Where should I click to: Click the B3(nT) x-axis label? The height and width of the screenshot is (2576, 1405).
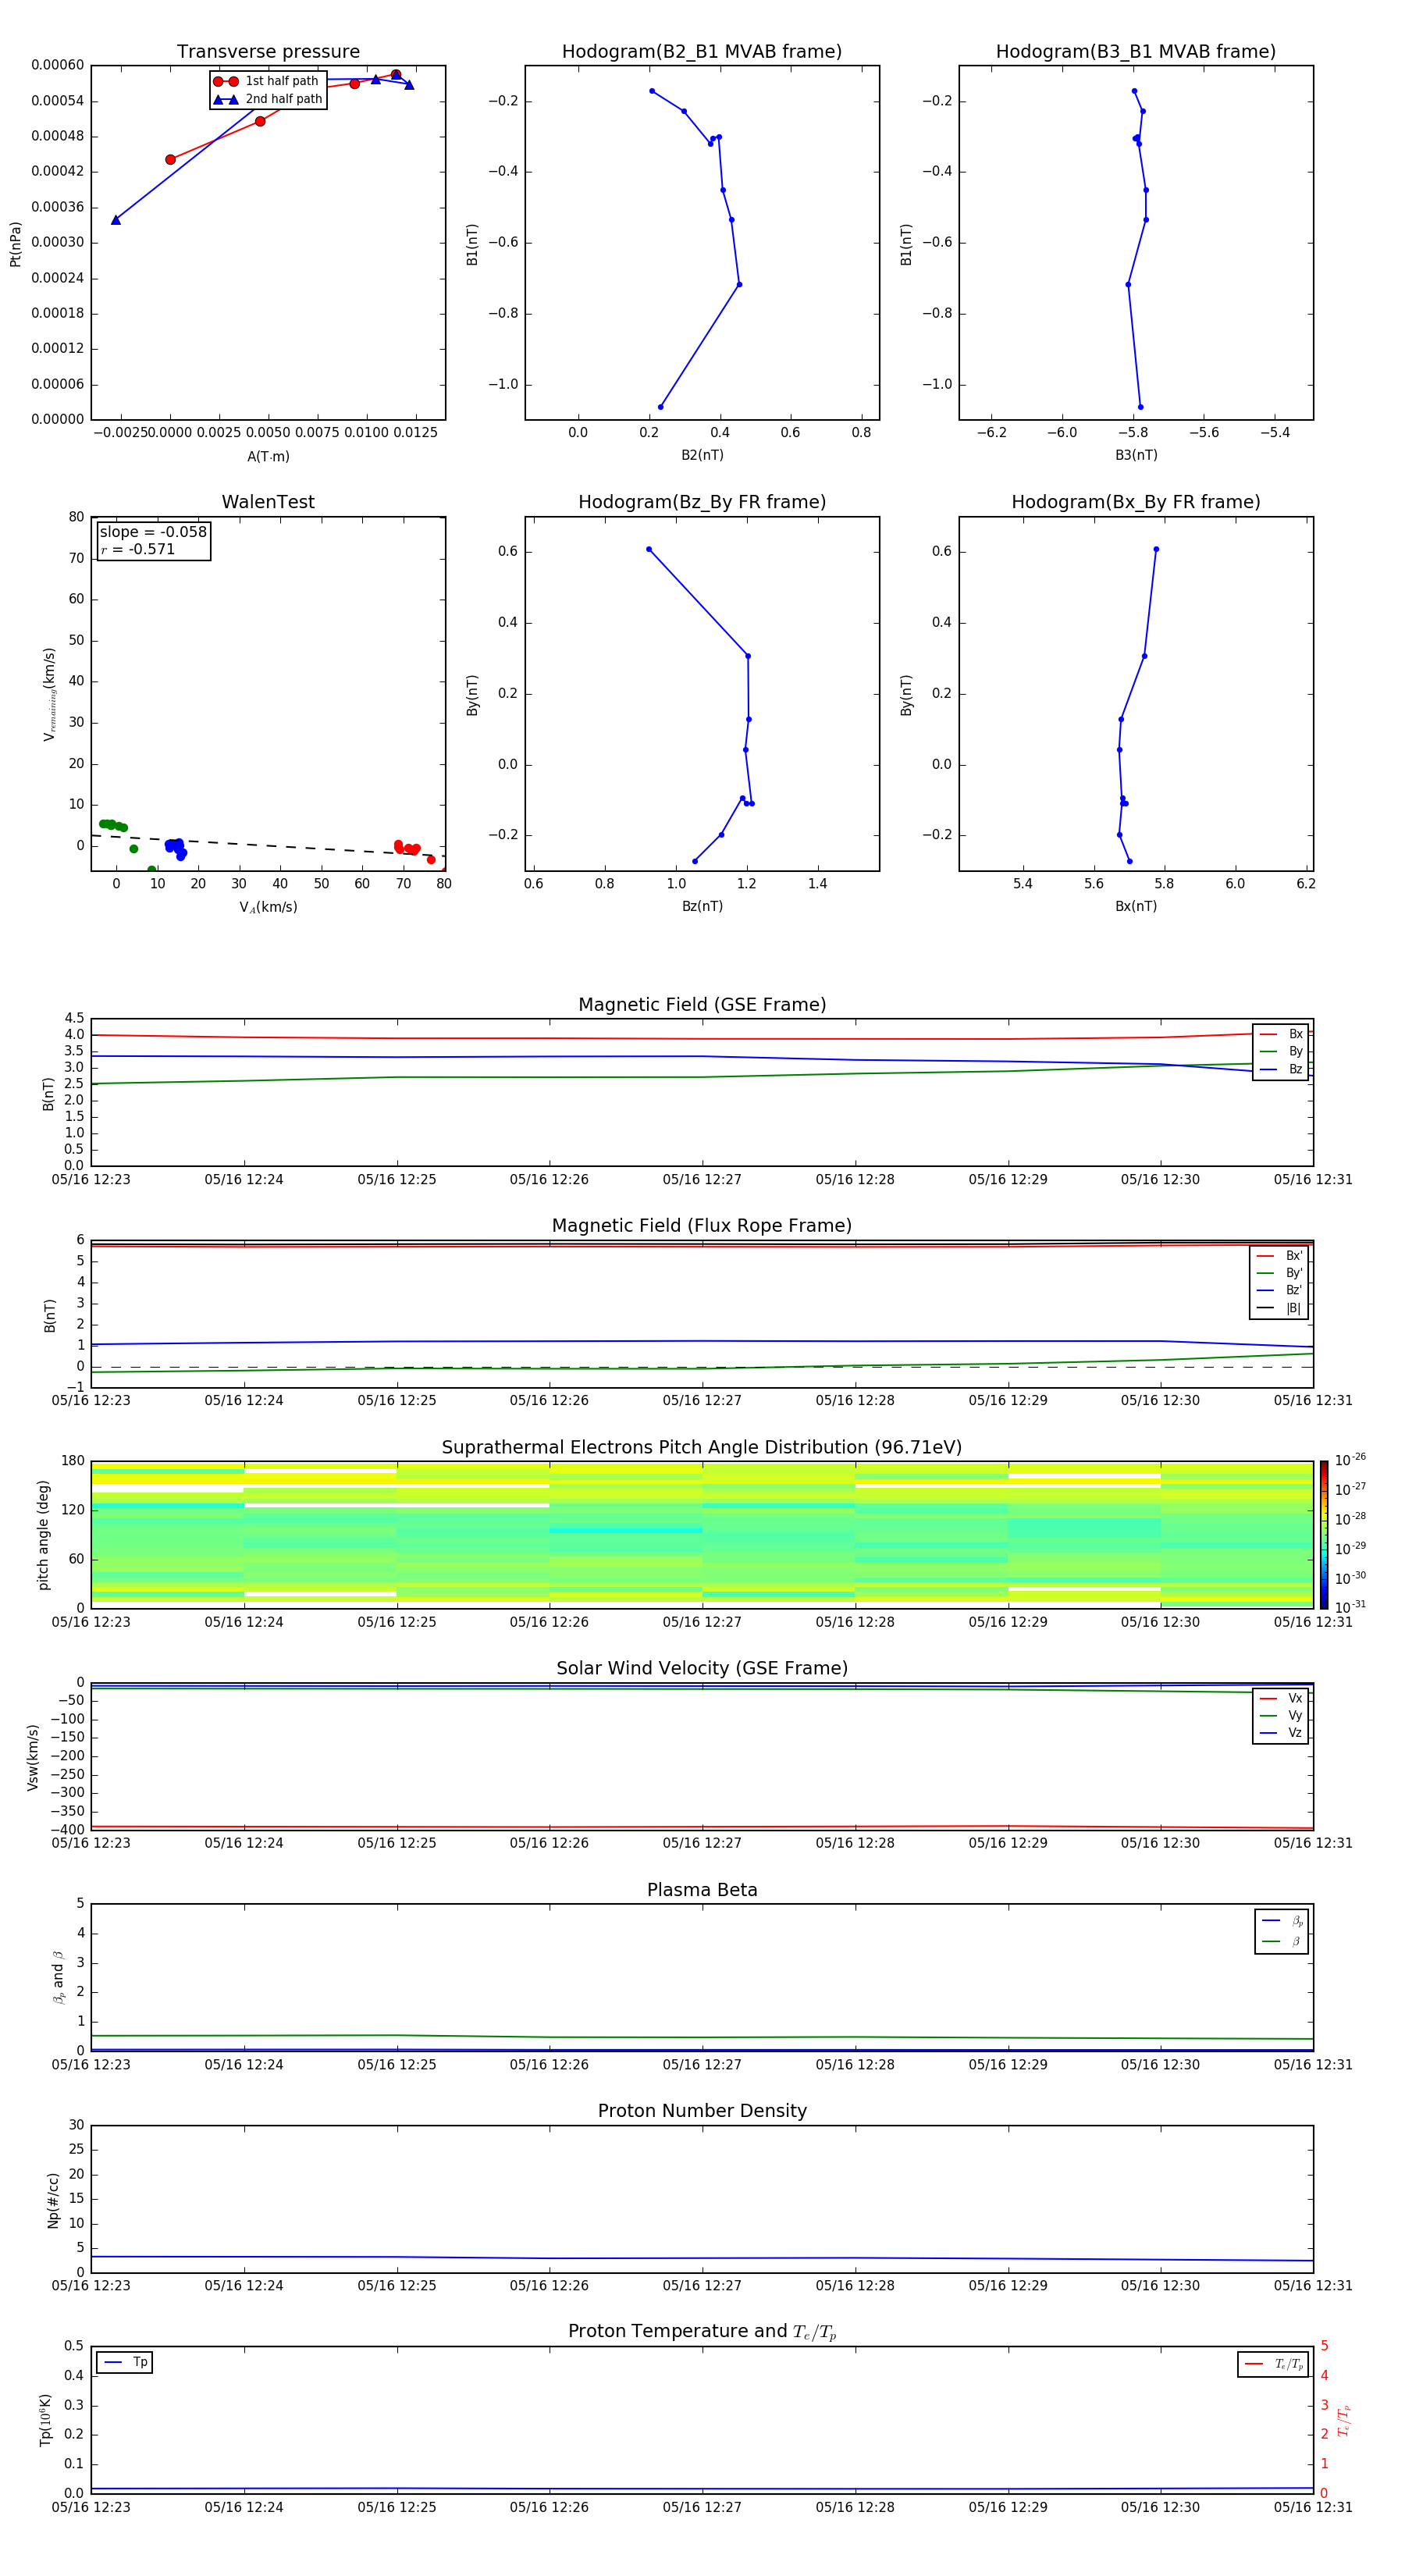point(1136,456)
